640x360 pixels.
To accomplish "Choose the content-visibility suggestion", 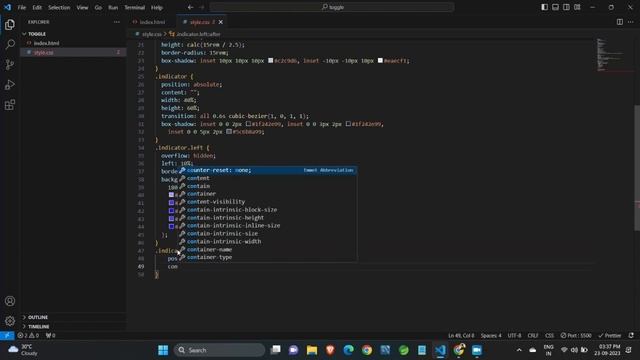I will tap(267, 202).
